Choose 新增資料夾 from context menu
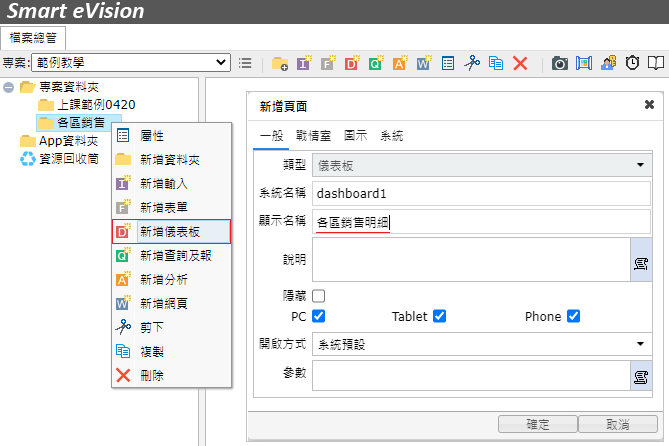Screen dimensions: 669x446 tap(172, 160)
